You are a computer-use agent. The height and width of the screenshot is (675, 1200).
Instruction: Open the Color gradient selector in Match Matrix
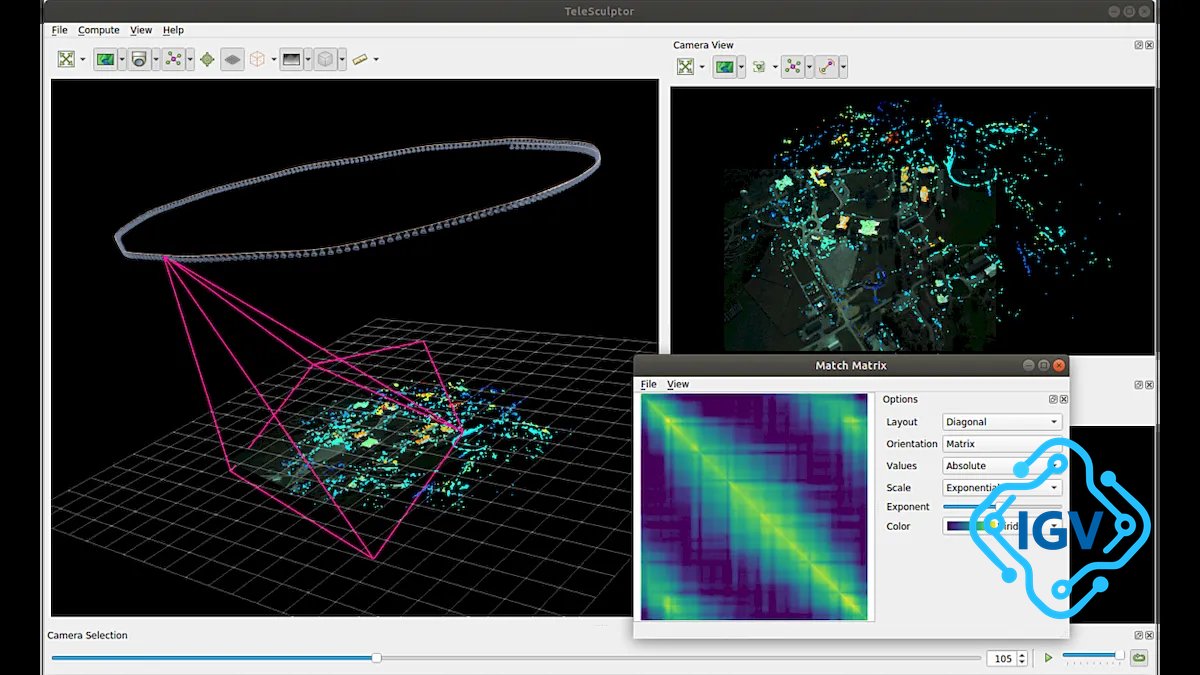coord(1002,526)
